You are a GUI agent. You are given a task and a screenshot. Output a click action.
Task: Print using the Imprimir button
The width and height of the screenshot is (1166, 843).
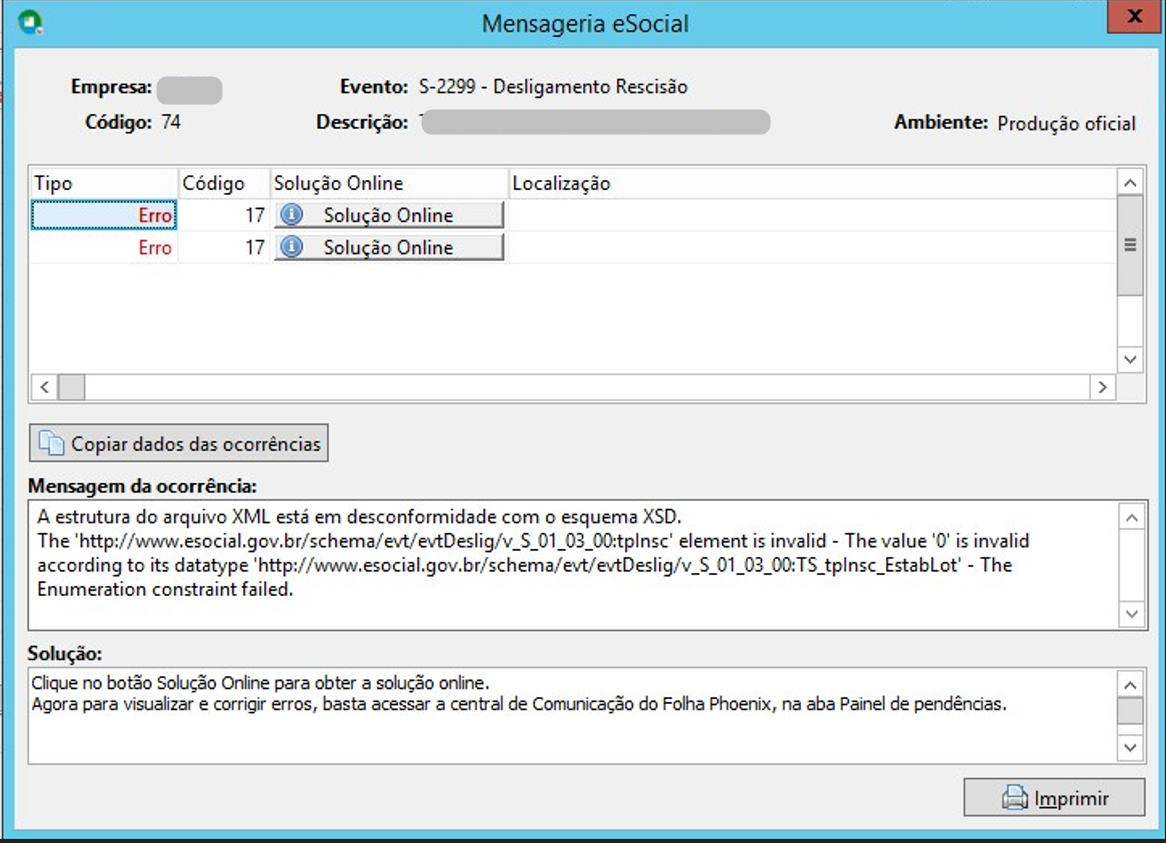click(x=1054, y=798)
